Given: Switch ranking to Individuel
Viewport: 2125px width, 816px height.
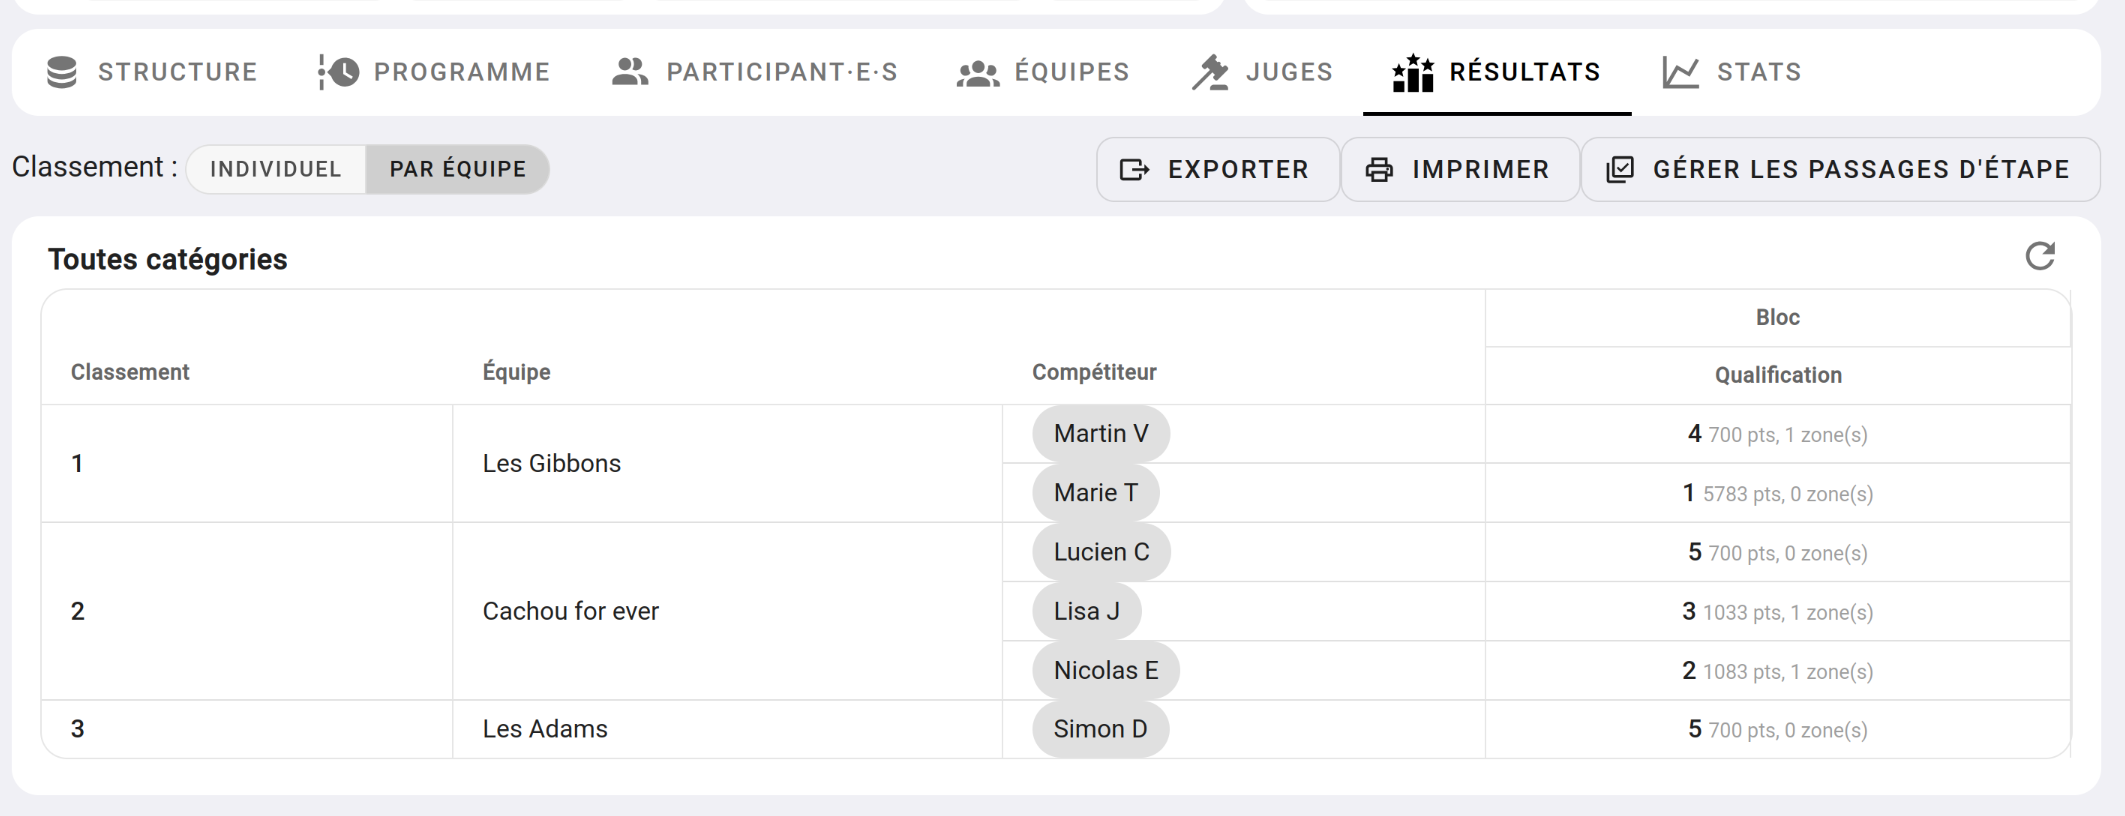Looking at the screenshot, I should (276, 169).
